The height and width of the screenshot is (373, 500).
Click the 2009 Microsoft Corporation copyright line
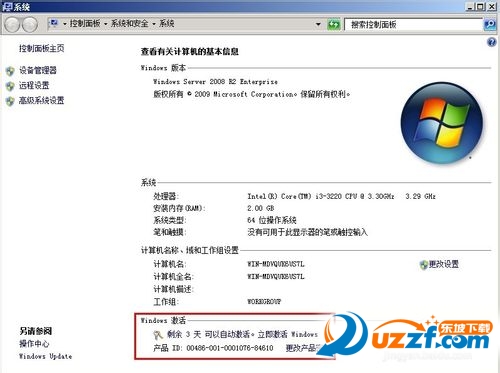click(252, 94)
